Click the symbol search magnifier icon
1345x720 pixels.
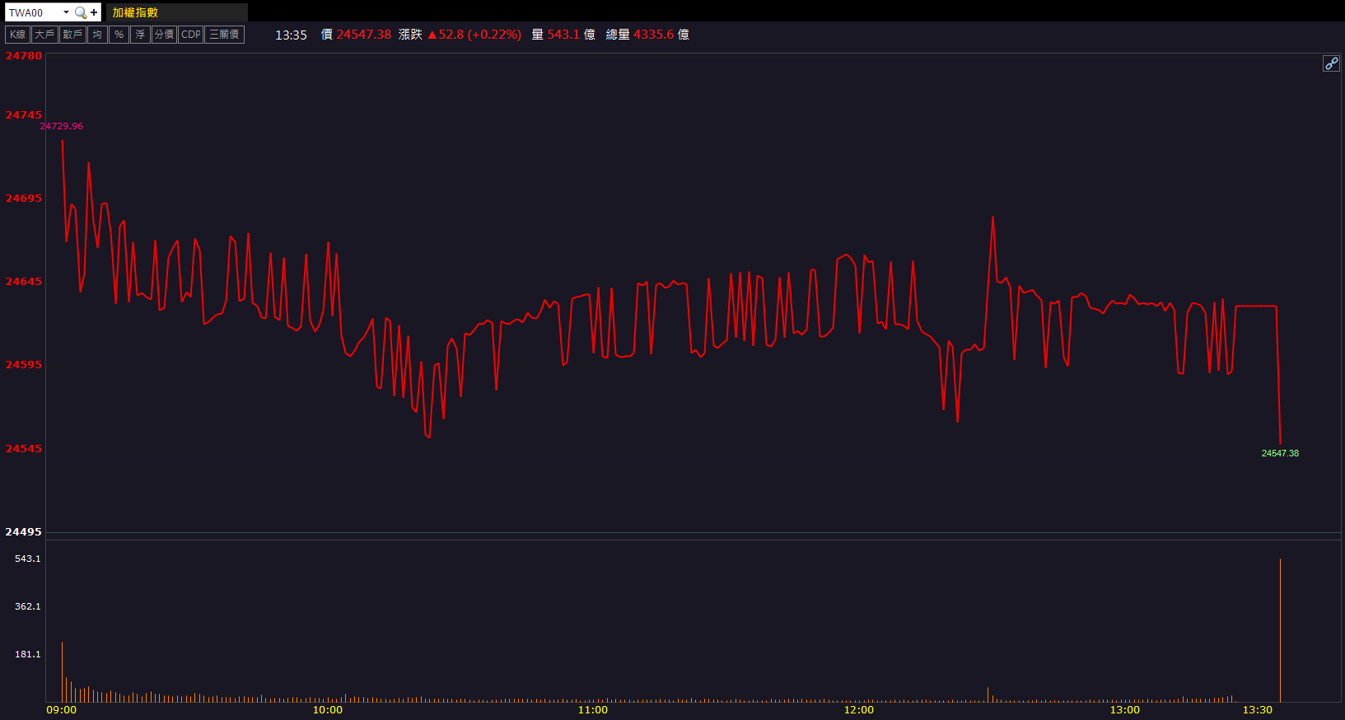(x=81, y=12)
